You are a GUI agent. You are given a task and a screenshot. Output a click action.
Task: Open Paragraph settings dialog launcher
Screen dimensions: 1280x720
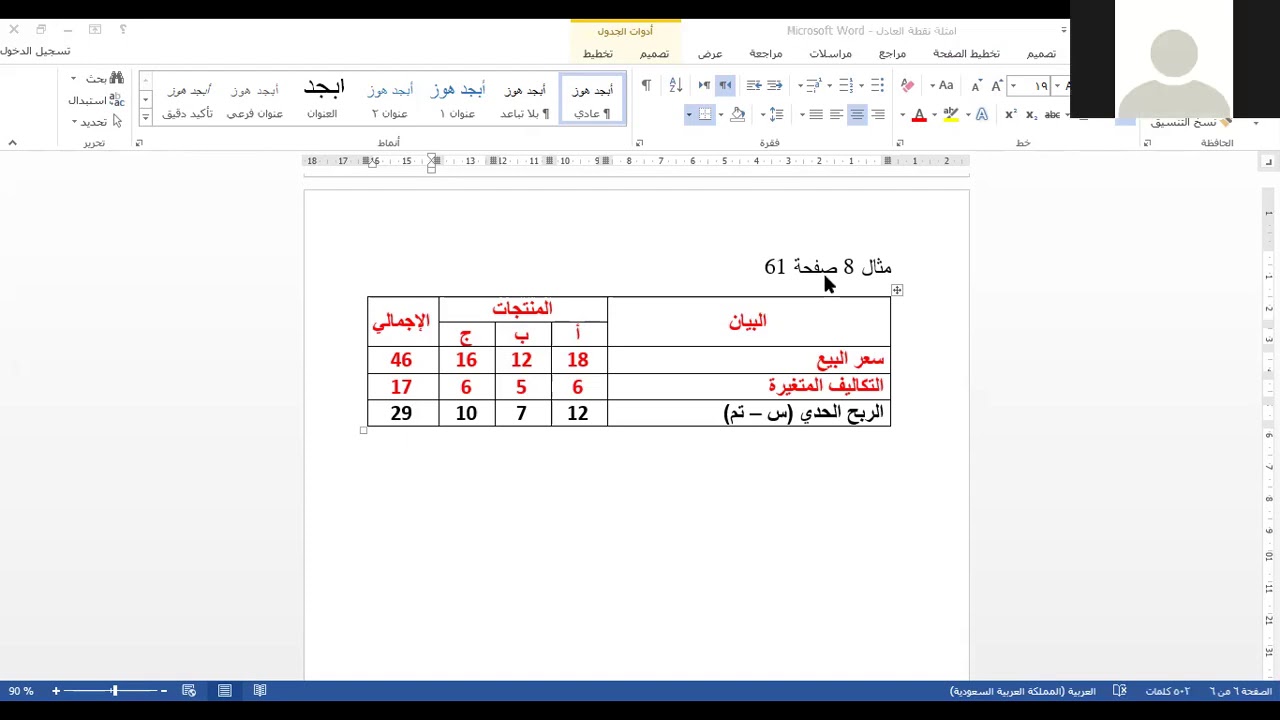(639, 143)
